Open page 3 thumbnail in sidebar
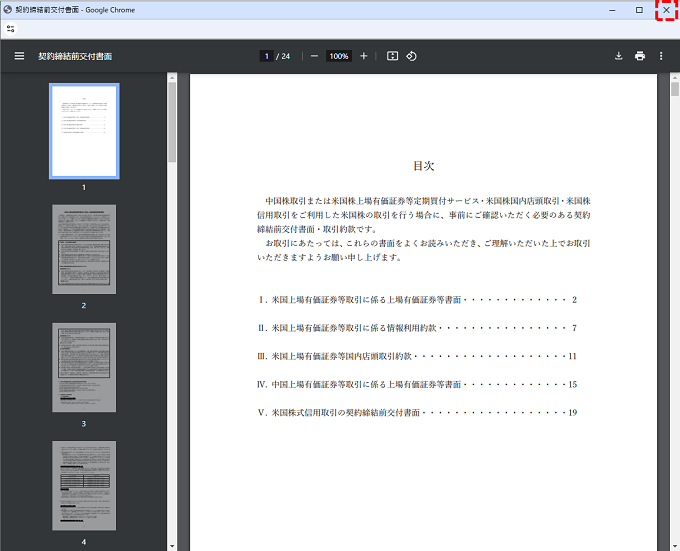680x551 pixels. pos(84,367)
